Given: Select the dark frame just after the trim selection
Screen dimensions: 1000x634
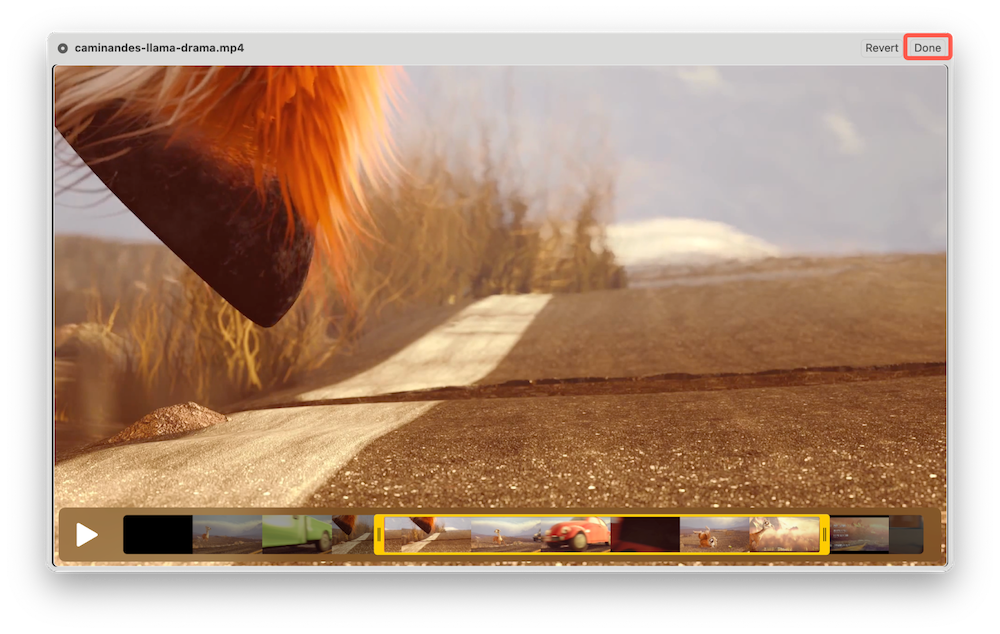Looking at the screenshot, I should [x=859, y=535].
